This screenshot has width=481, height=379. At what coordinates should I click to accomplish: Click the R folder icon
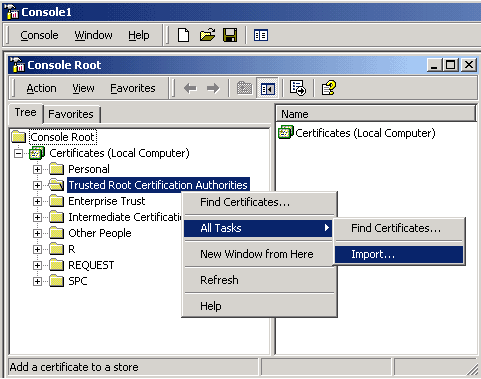[56, 249]
